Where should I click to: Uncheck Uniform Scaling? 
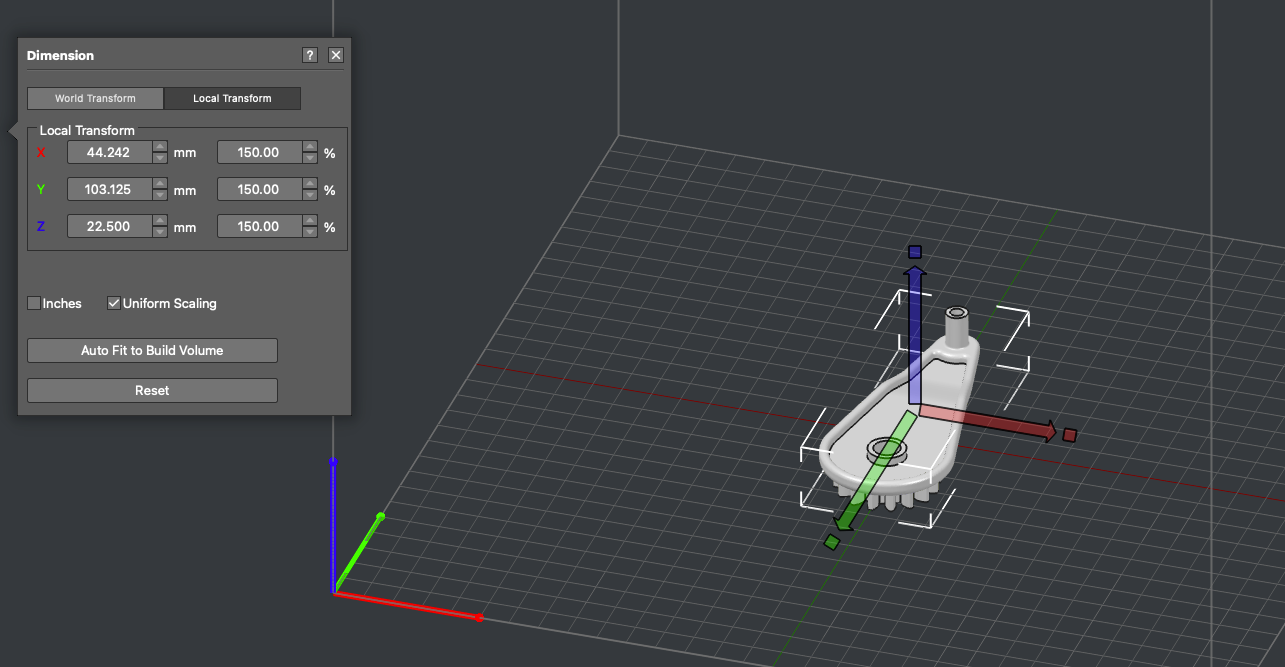(x=114, y=303)
